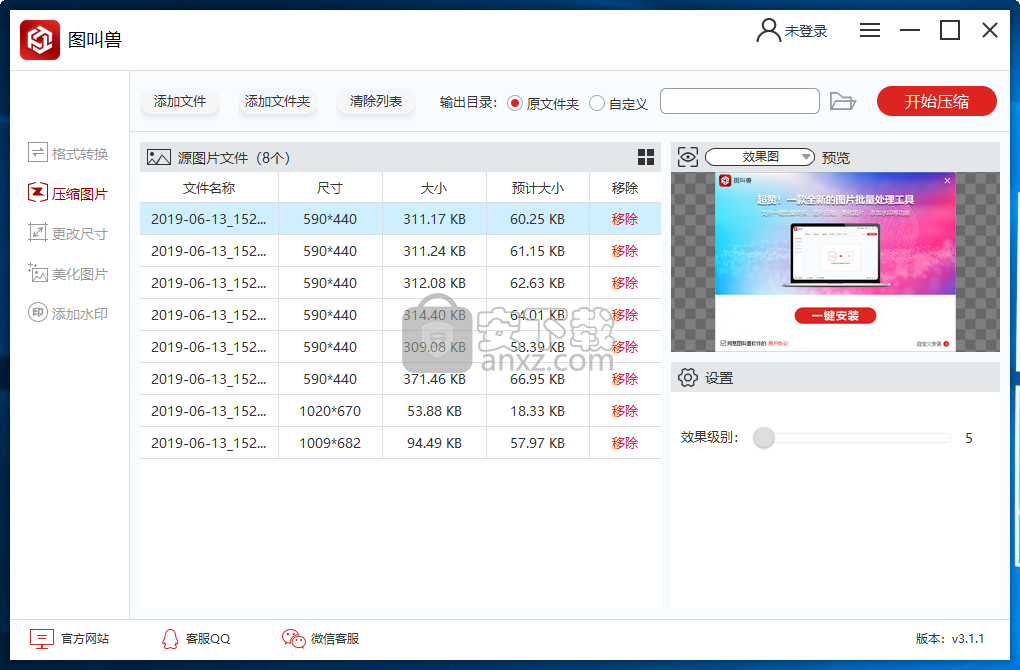Click the 图叫兽 app logo icon
This screenshot has width=1020, height=670.
point(40,40)
